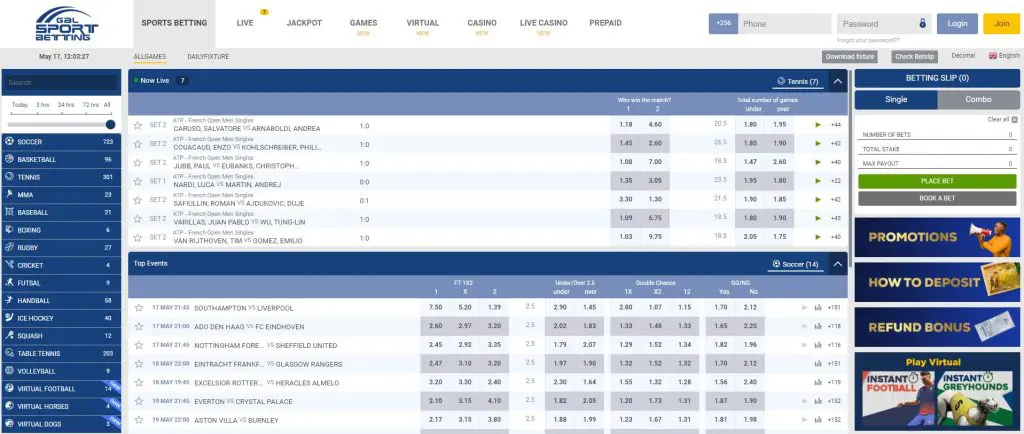Adjust the time range slider handle
This screenshot has width=1024, height=434.
point(110,124)
